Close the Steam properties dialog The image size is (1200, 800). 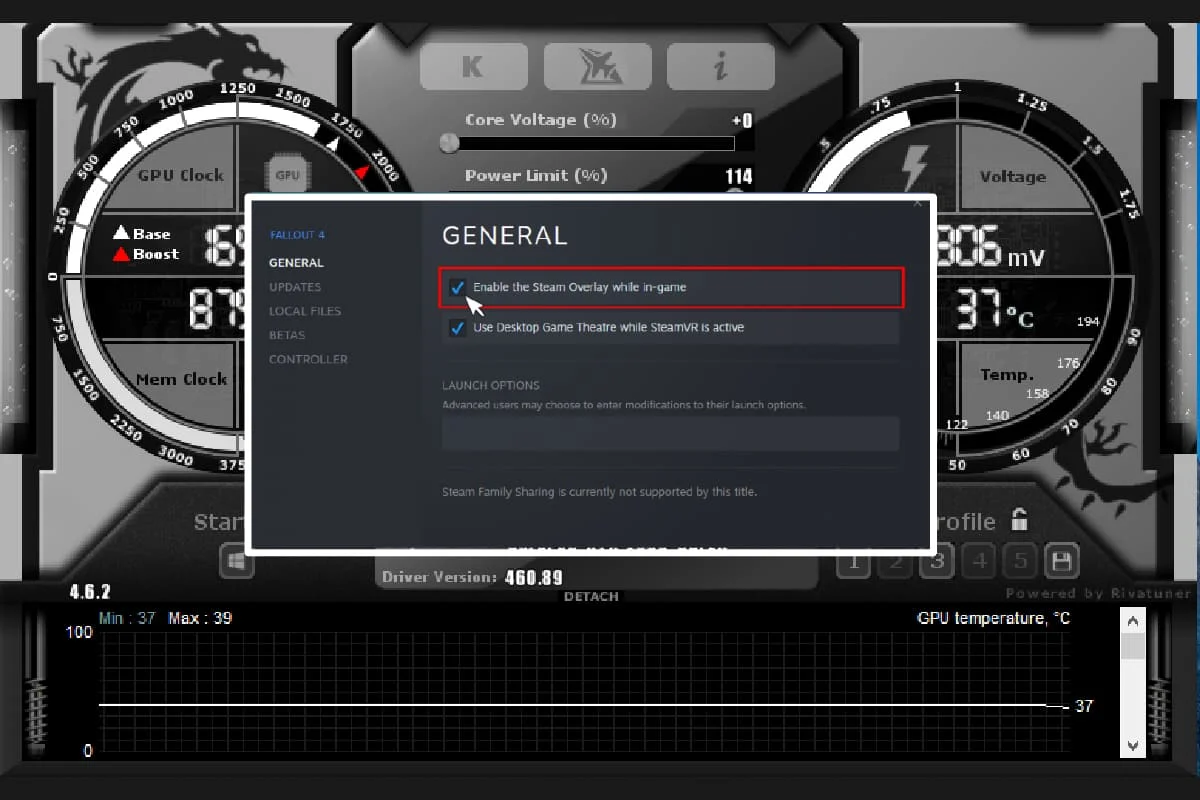point(918,204)
